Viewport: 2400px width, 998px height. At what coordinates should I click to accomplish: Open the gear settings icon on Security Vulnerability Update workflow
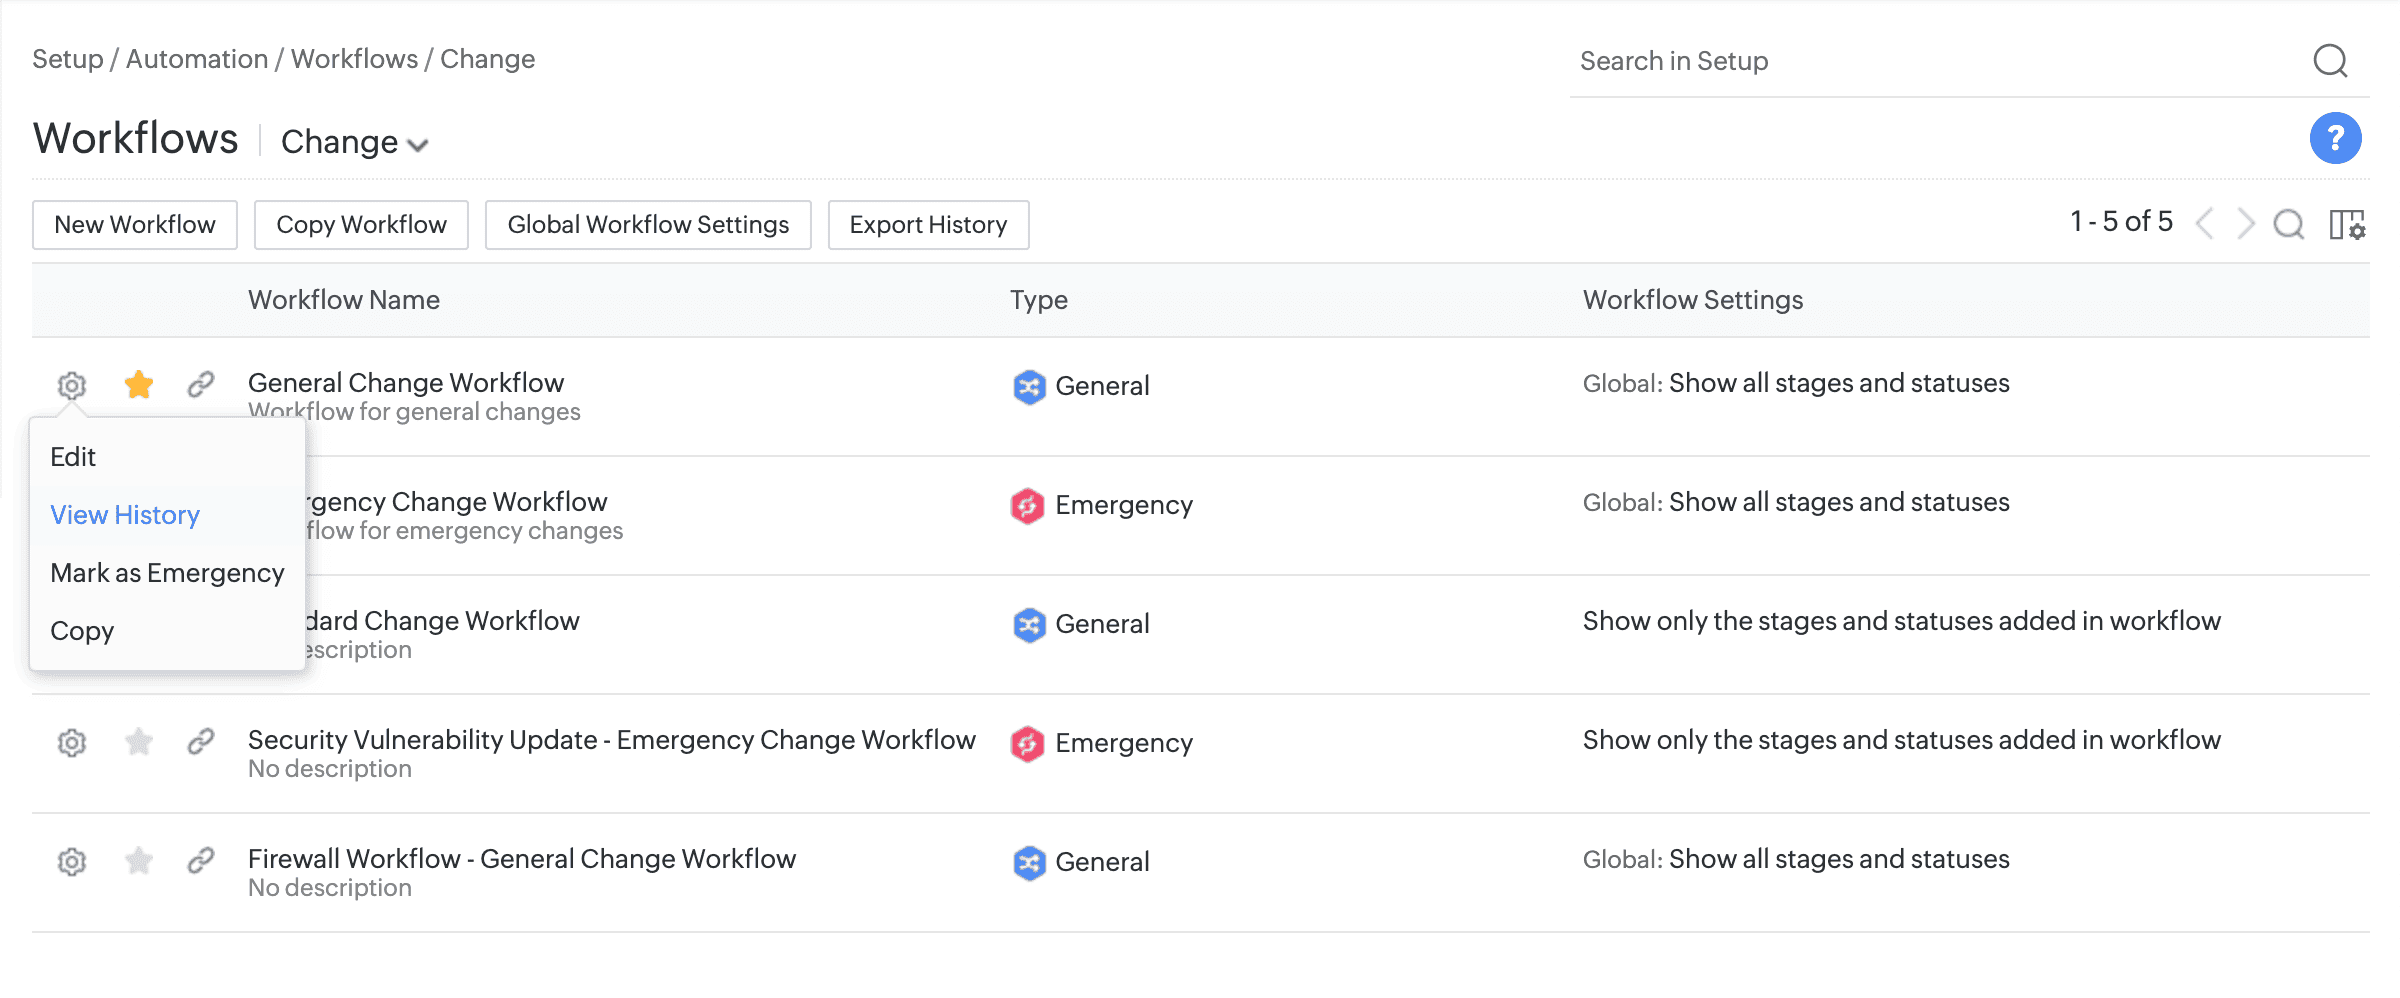[x=71, y=742]
